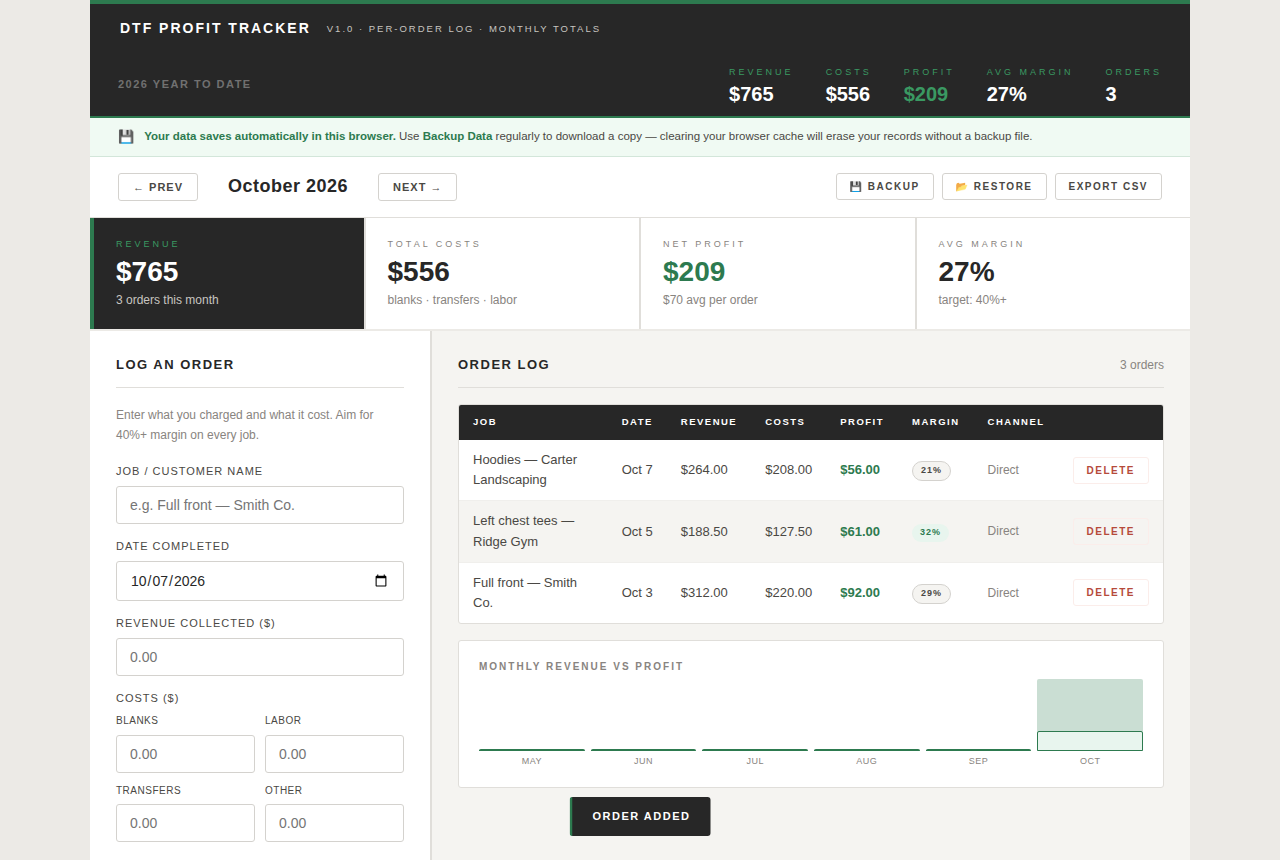Screen dimensions: 1280x860
Task: Click the 32% margin badge
Action: 931,531
